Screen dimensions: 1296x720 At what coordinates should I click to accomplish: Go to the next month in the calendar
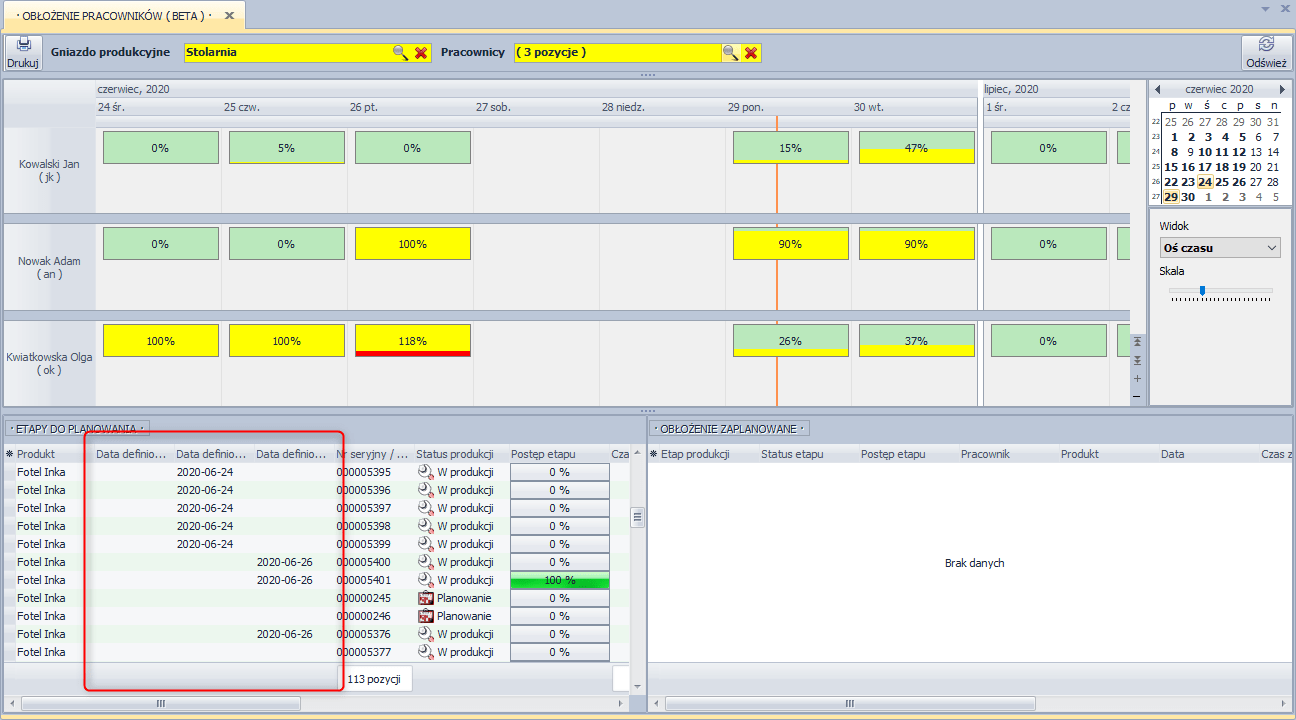point(1282,89)
